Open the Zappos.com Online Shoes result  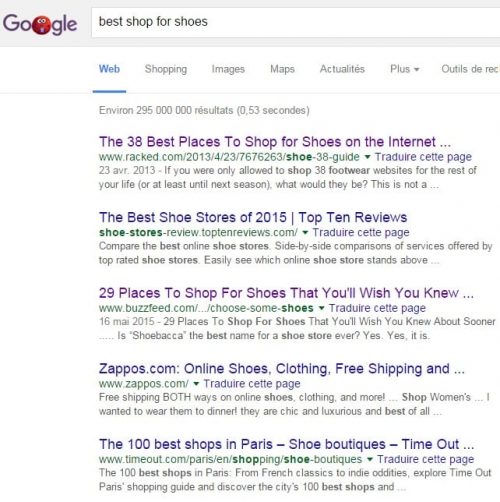[282, 369]
